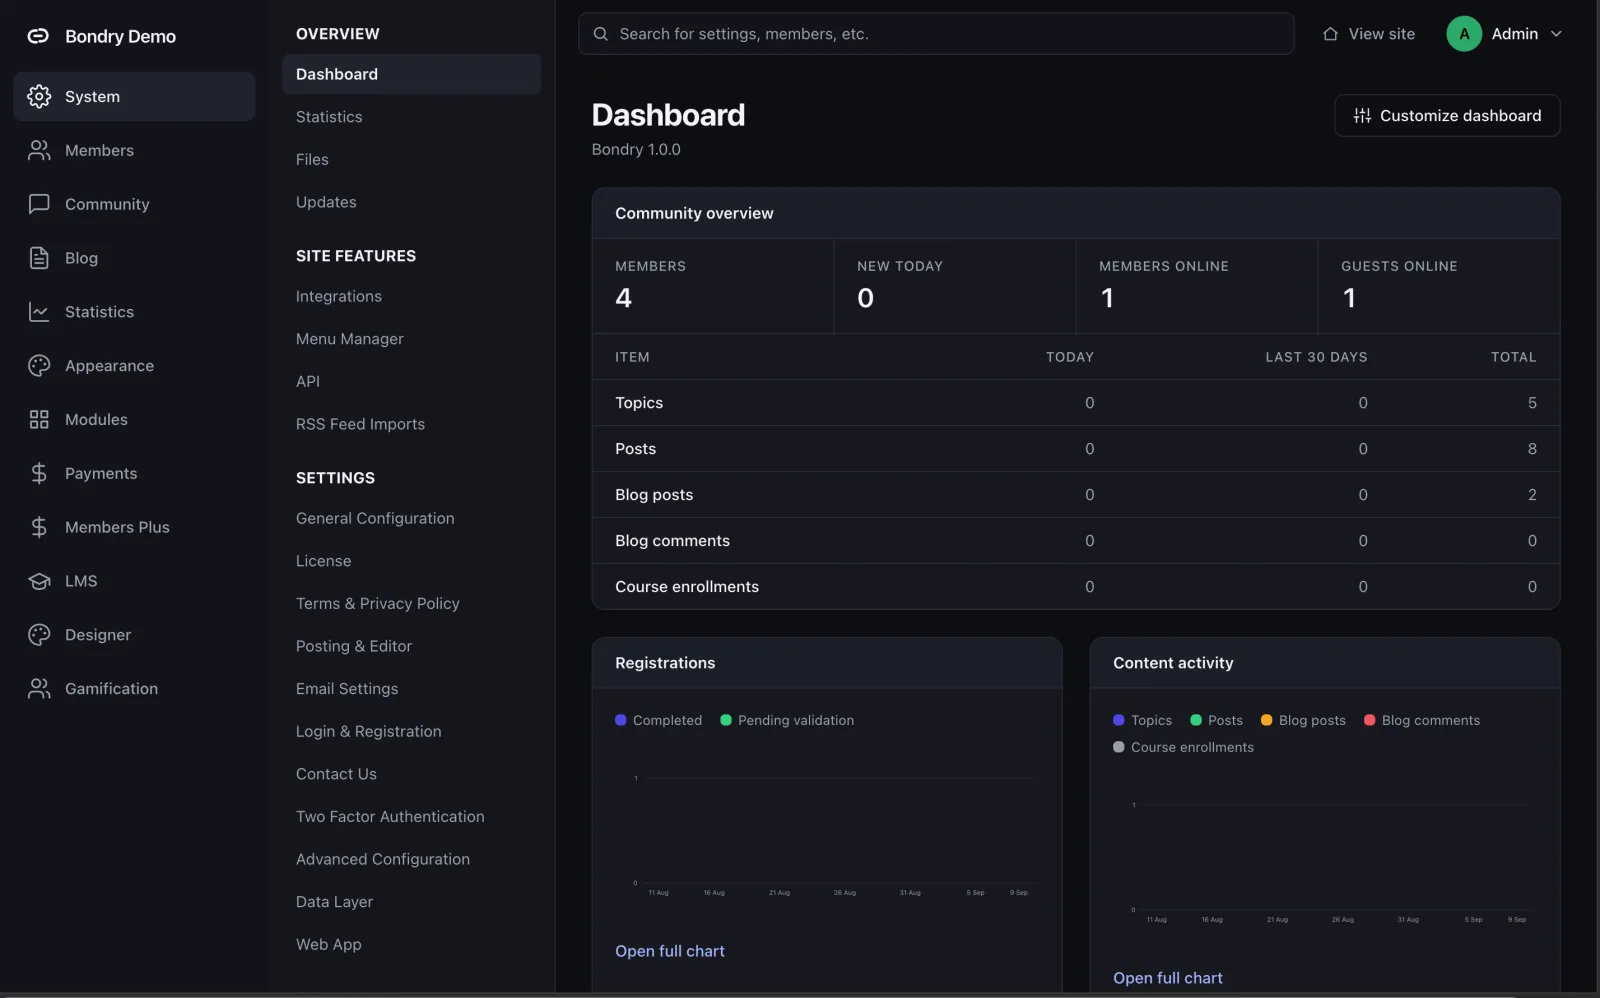This screenshot has height=998, width=1600.
Task: Click the search magnifier icon
Action: 600,34
